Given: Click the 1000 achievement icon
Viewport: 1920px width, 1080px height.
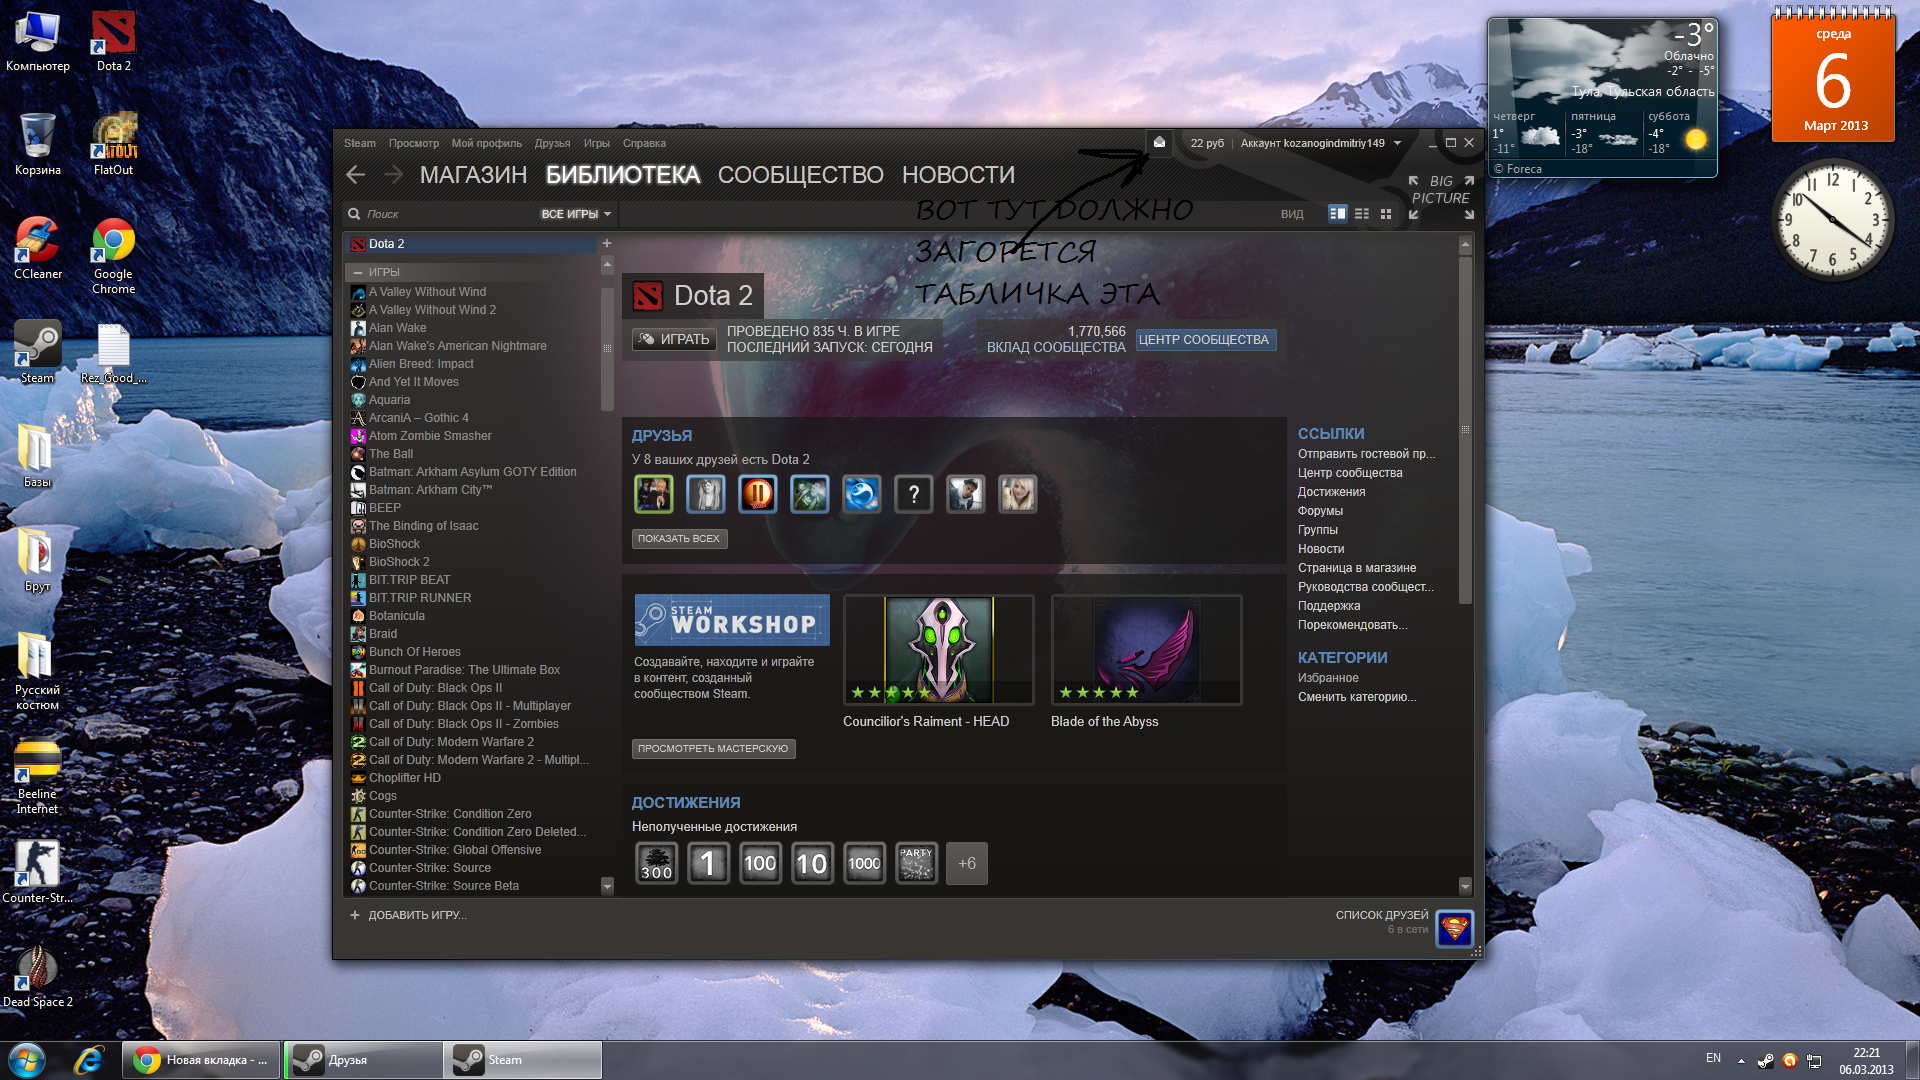Looking at the screenshot, I should (864, 863).
